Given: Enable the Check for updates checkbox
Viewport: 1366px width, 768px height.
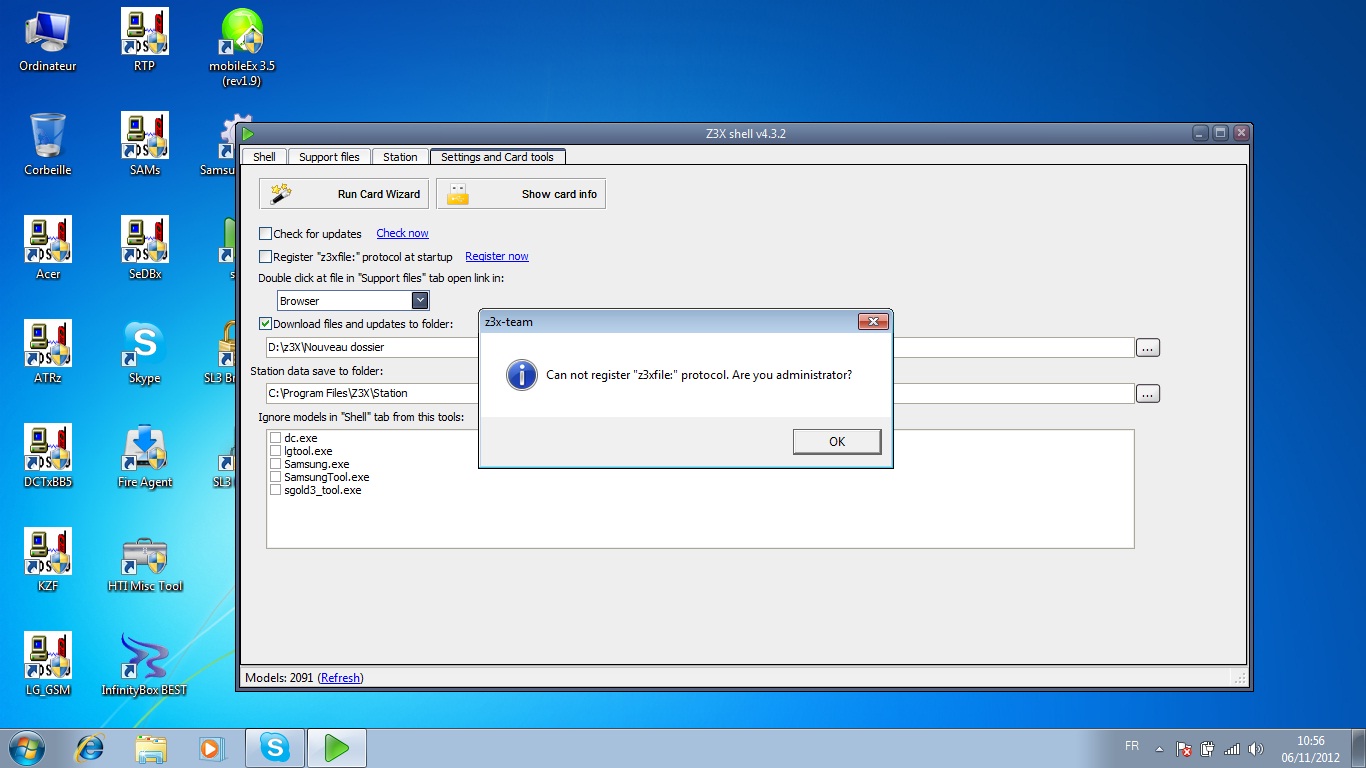Looking at the screenshot, I should coord(265,234).
